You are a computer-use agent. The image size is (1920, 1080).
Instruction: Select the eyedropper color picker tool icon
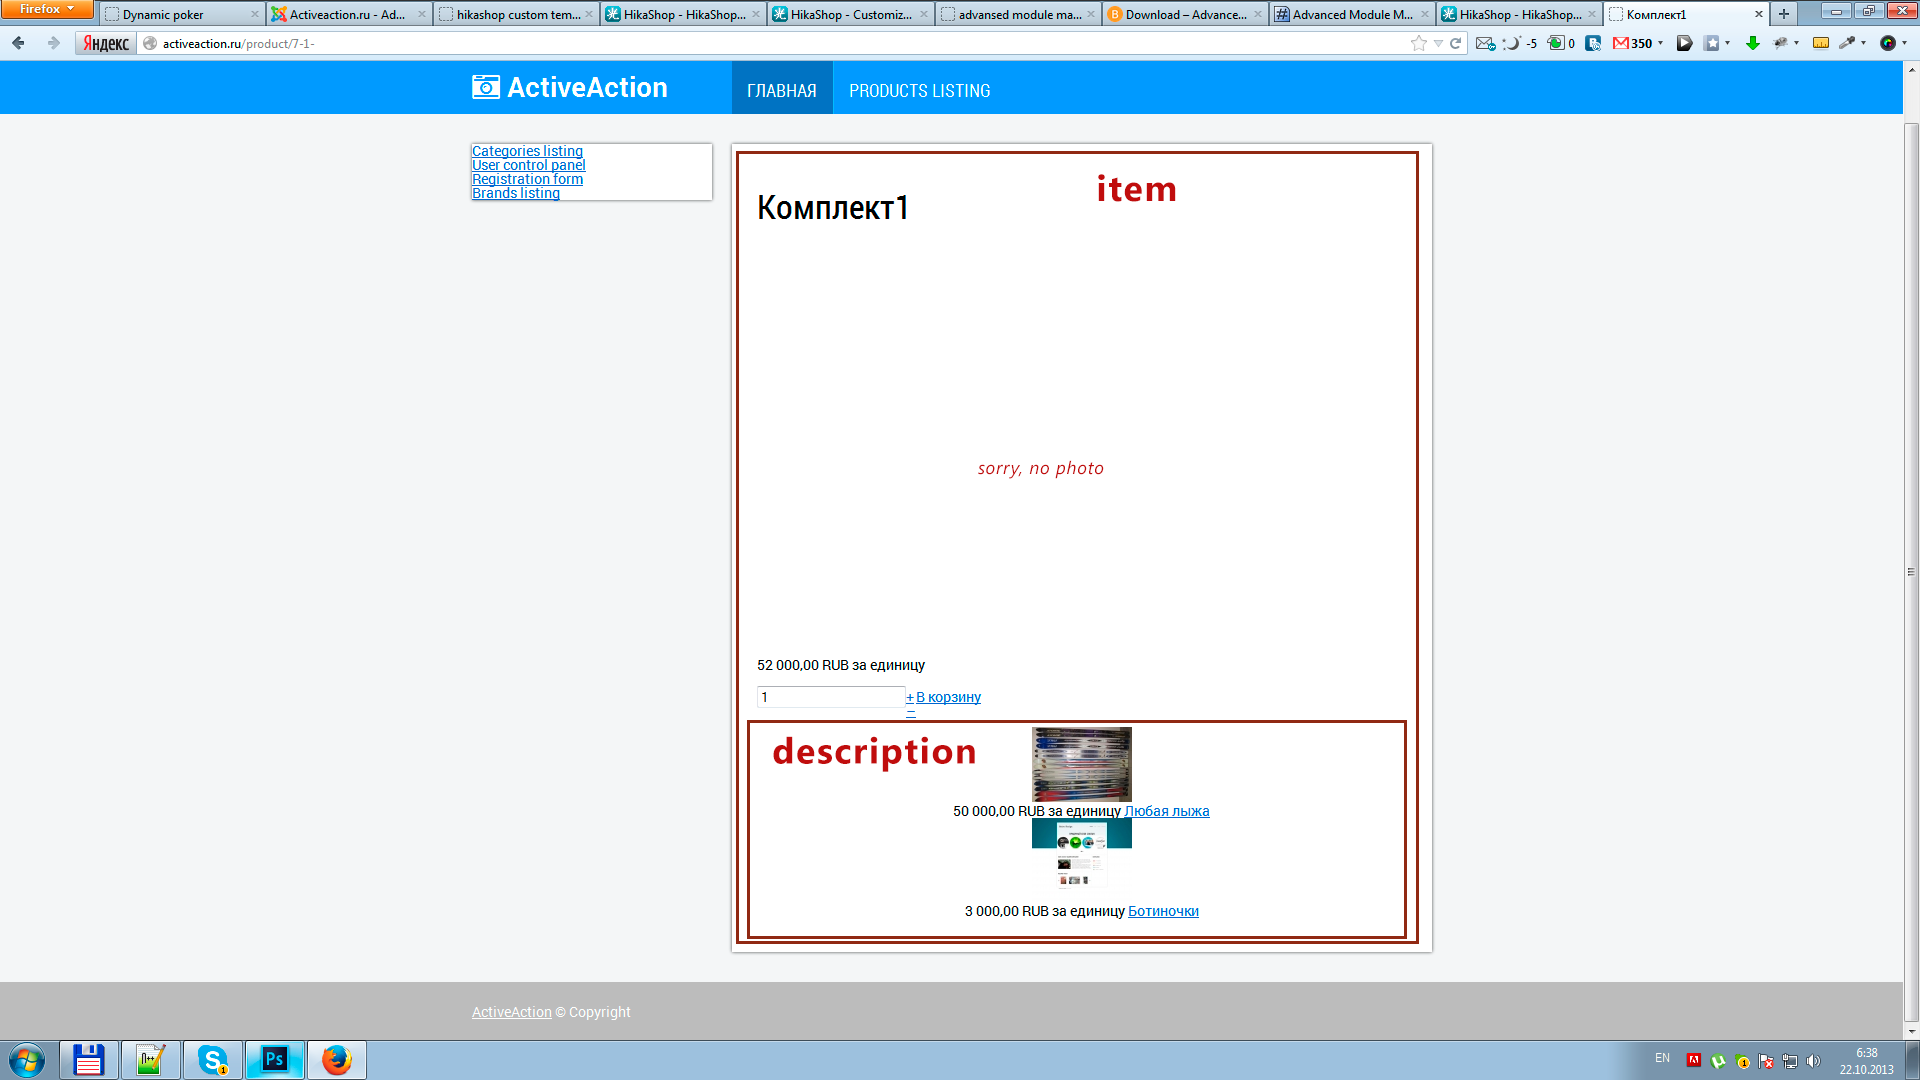(x=1846, y=43)
